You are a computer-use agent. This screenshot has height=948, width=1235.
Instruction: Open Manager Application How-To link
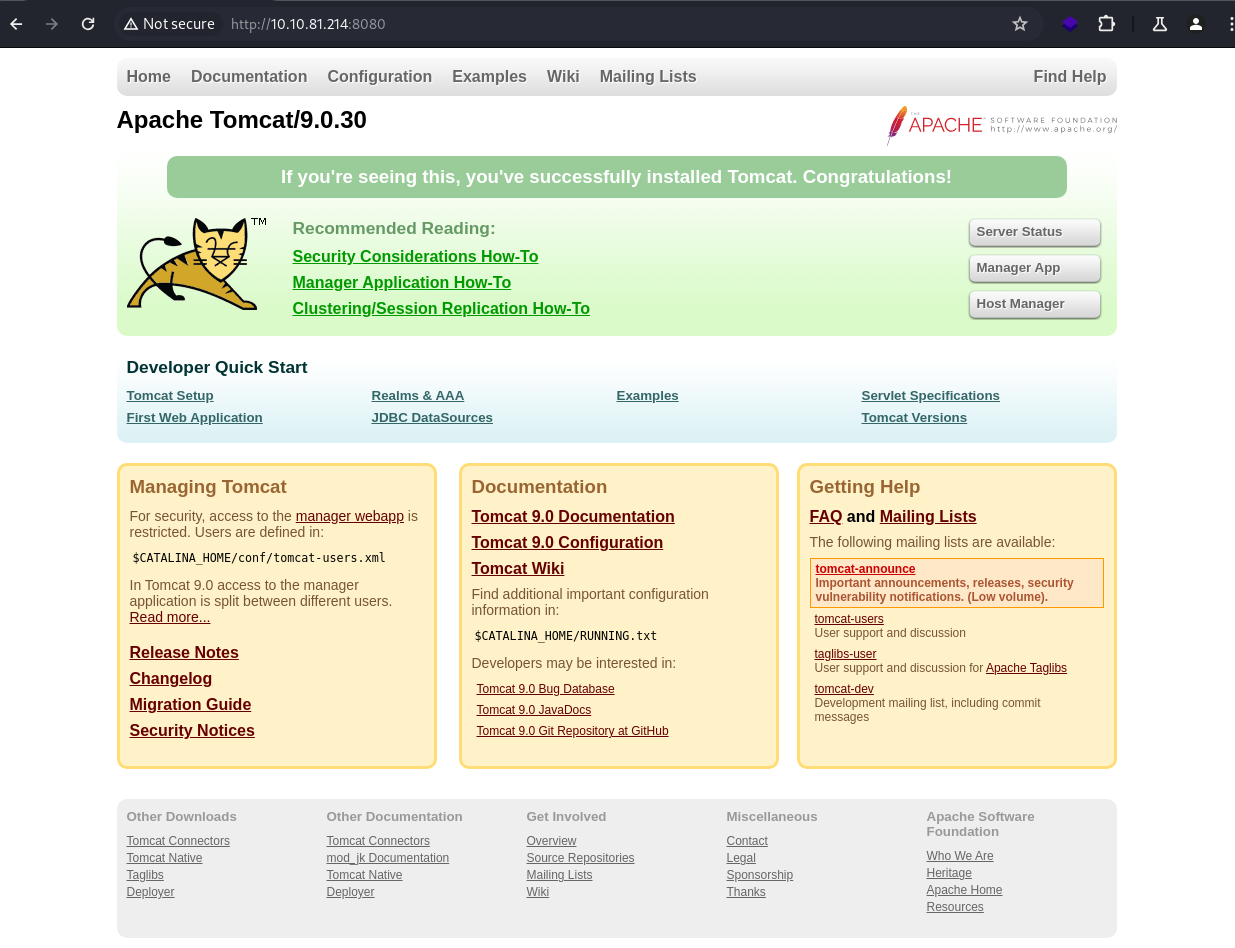(402, 283)
